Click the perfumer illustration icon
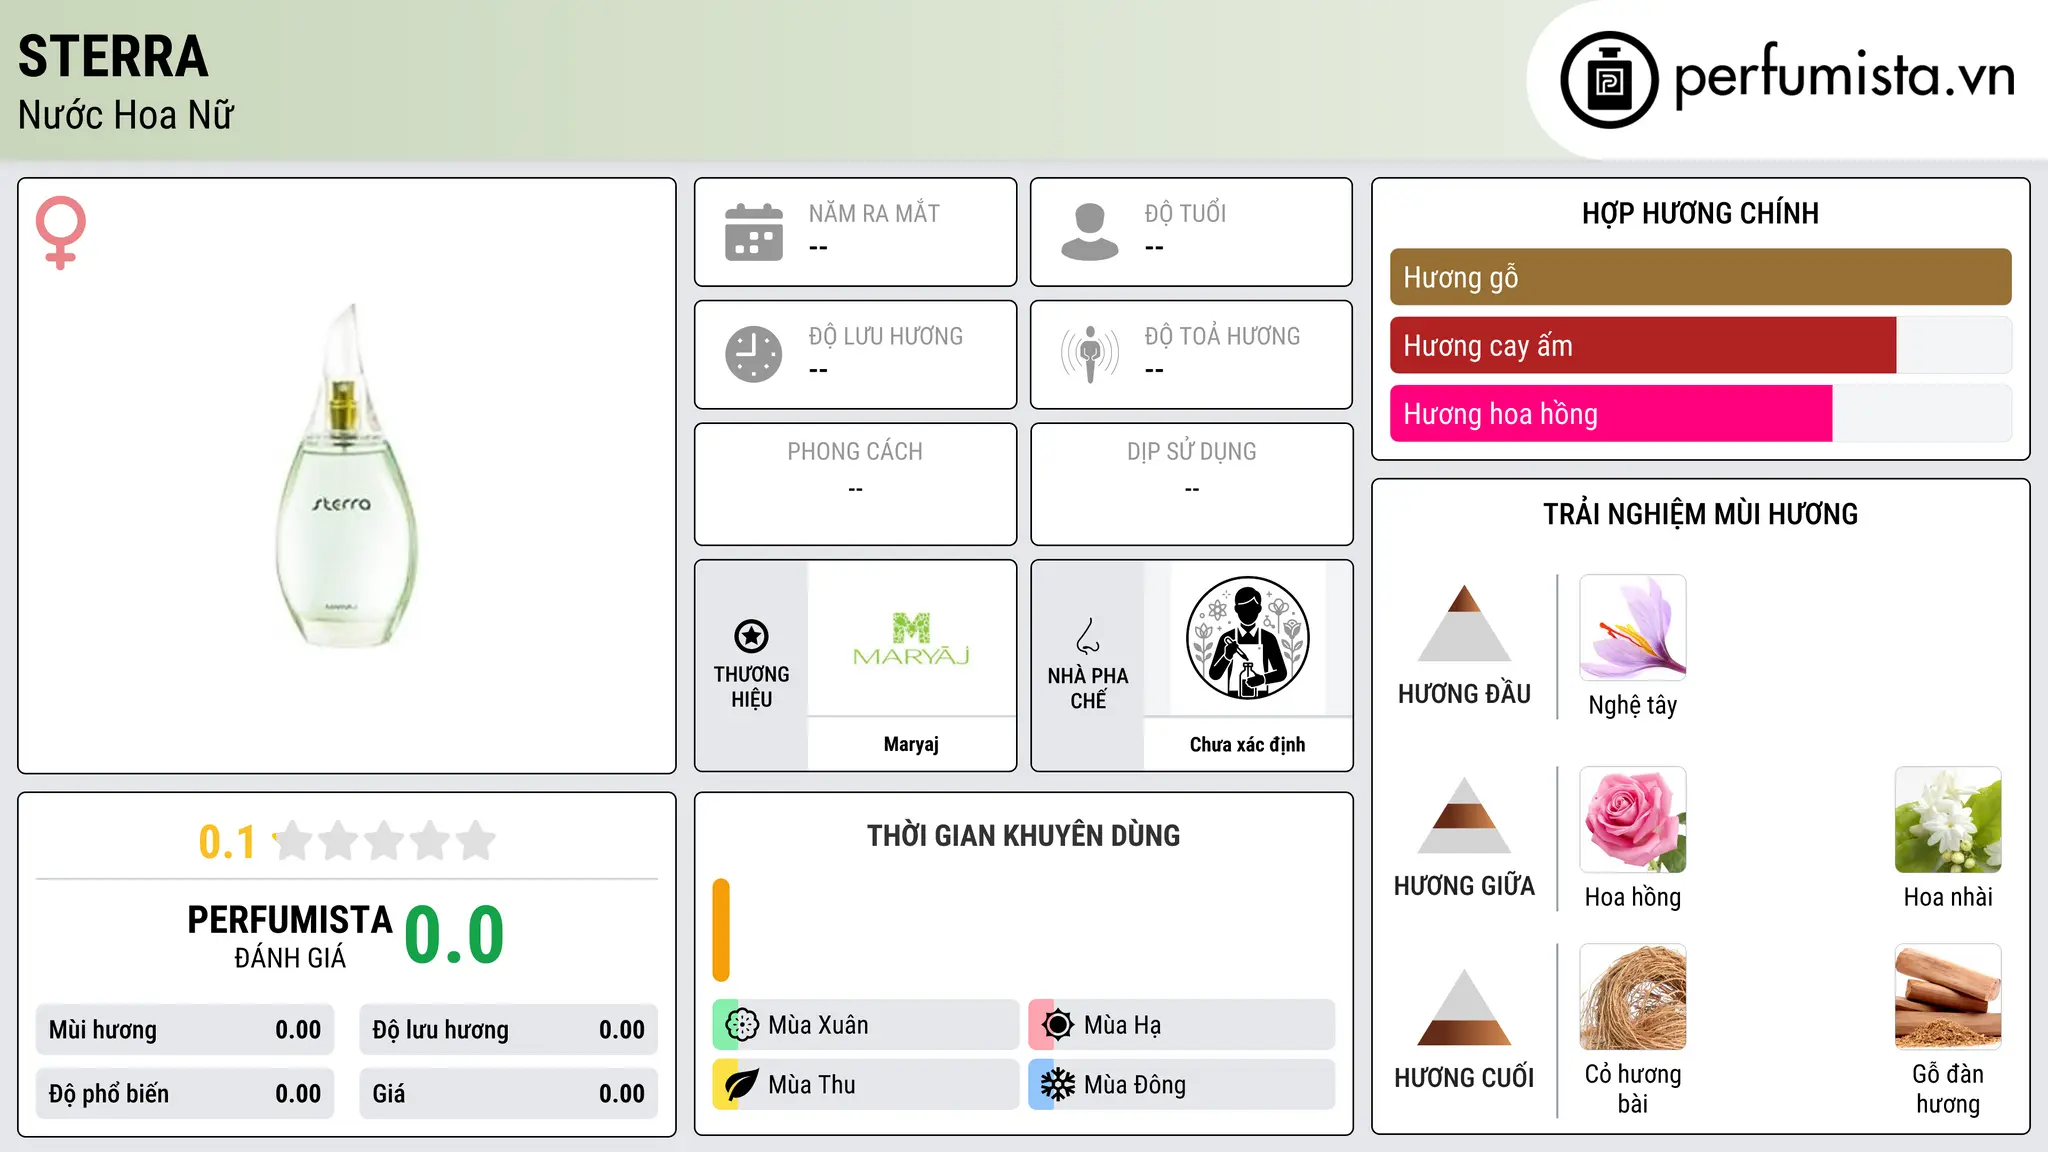Image resolution: width=2048 pixels, height=1152 pixels. 1247,638
